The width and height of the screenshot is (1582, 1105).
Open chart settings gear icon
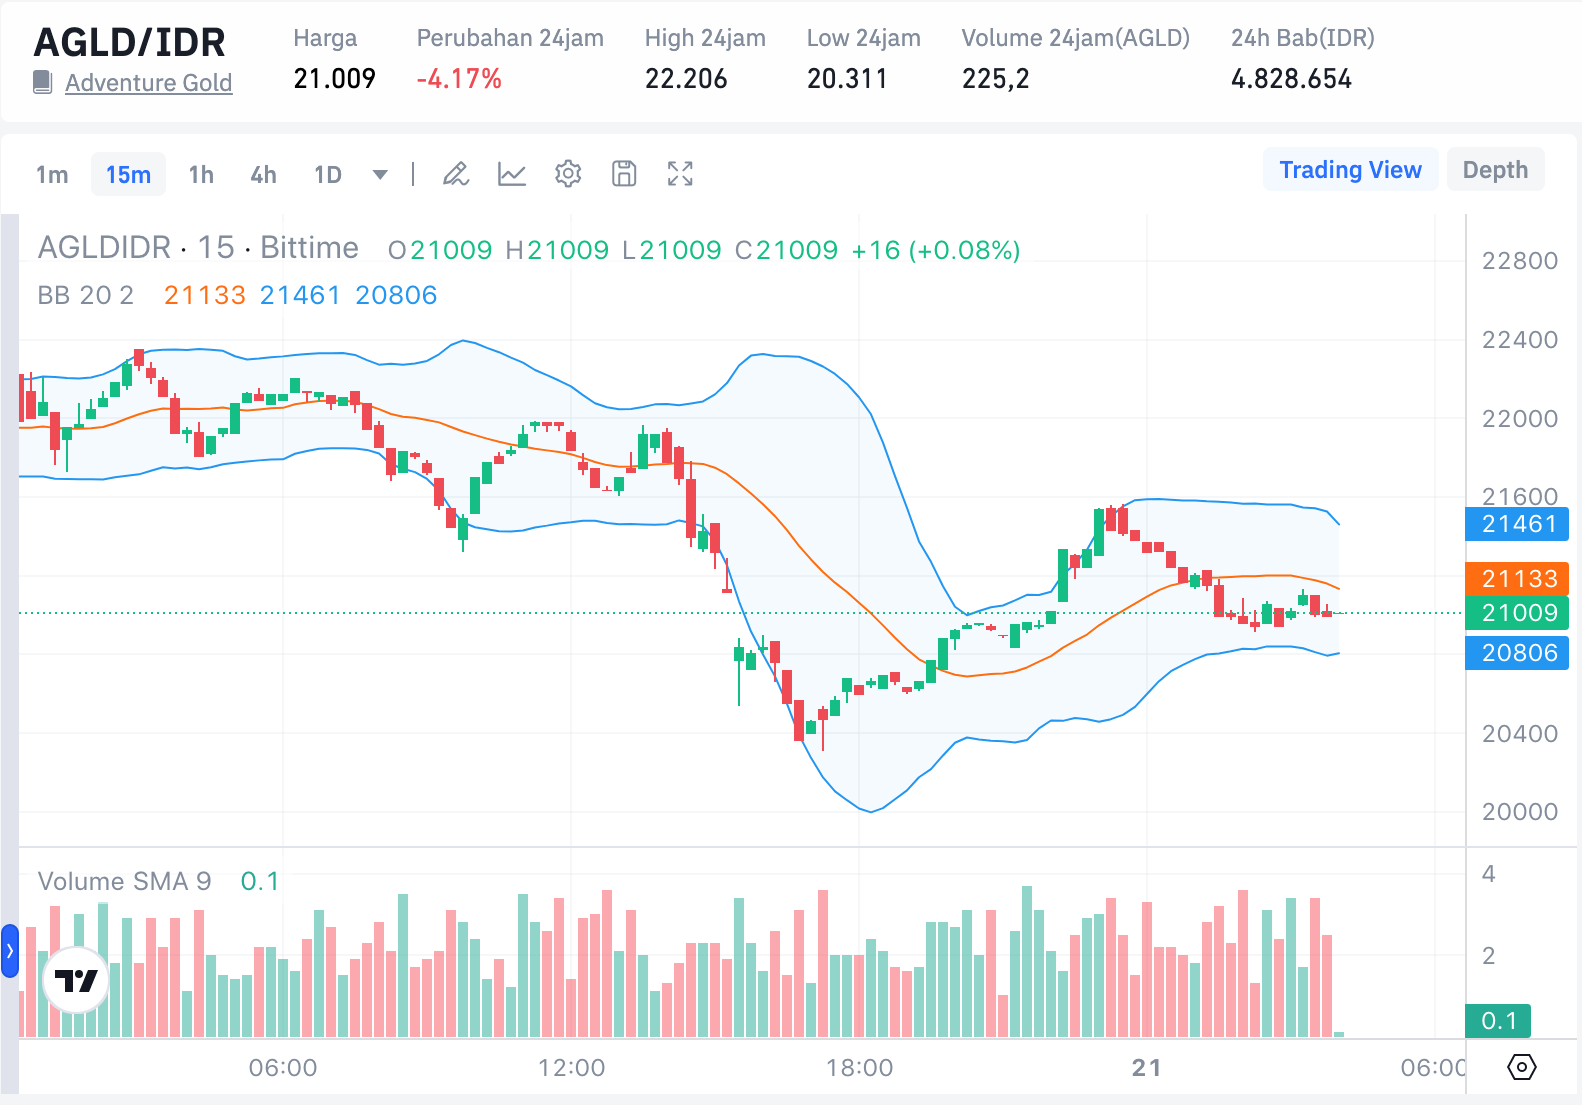(x=568, y=174)
